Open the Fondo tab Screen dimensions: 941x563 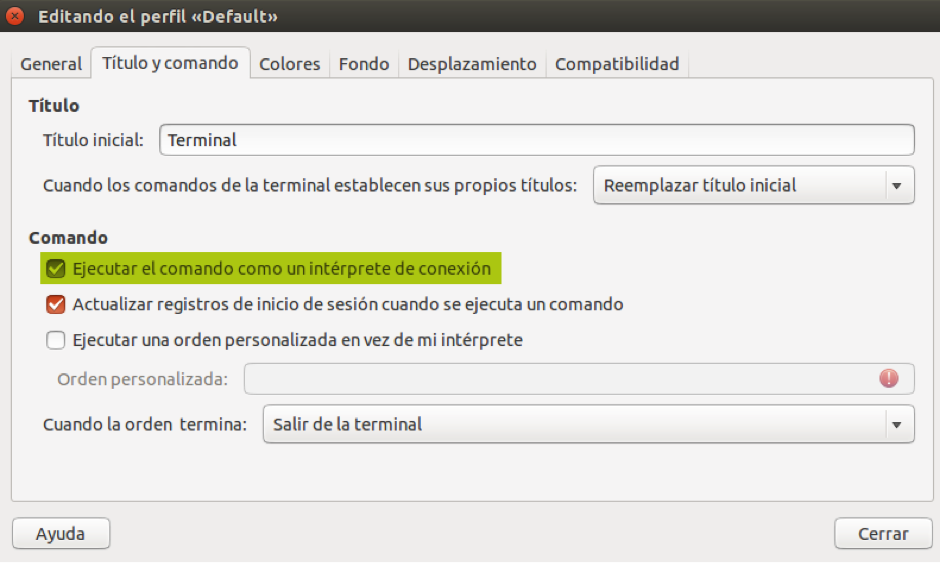364,64
